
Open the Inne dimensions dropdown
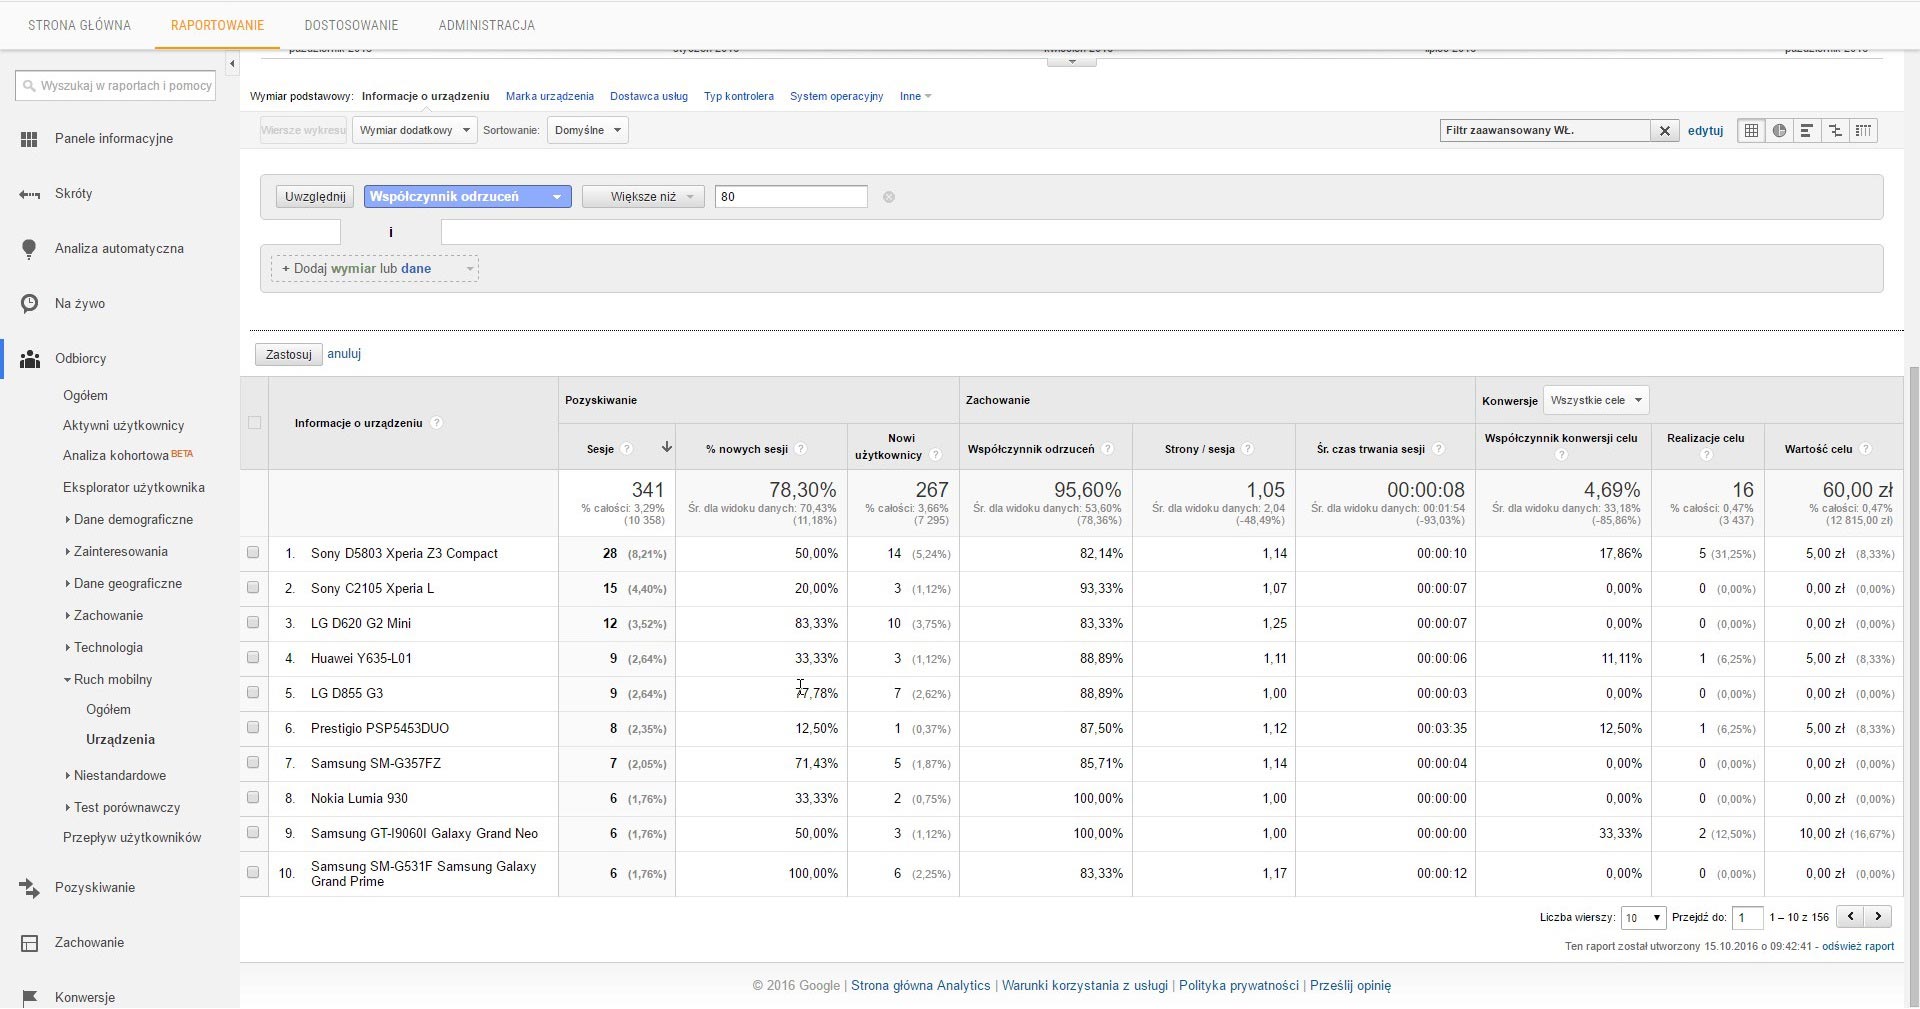click(x=915, y=96)
